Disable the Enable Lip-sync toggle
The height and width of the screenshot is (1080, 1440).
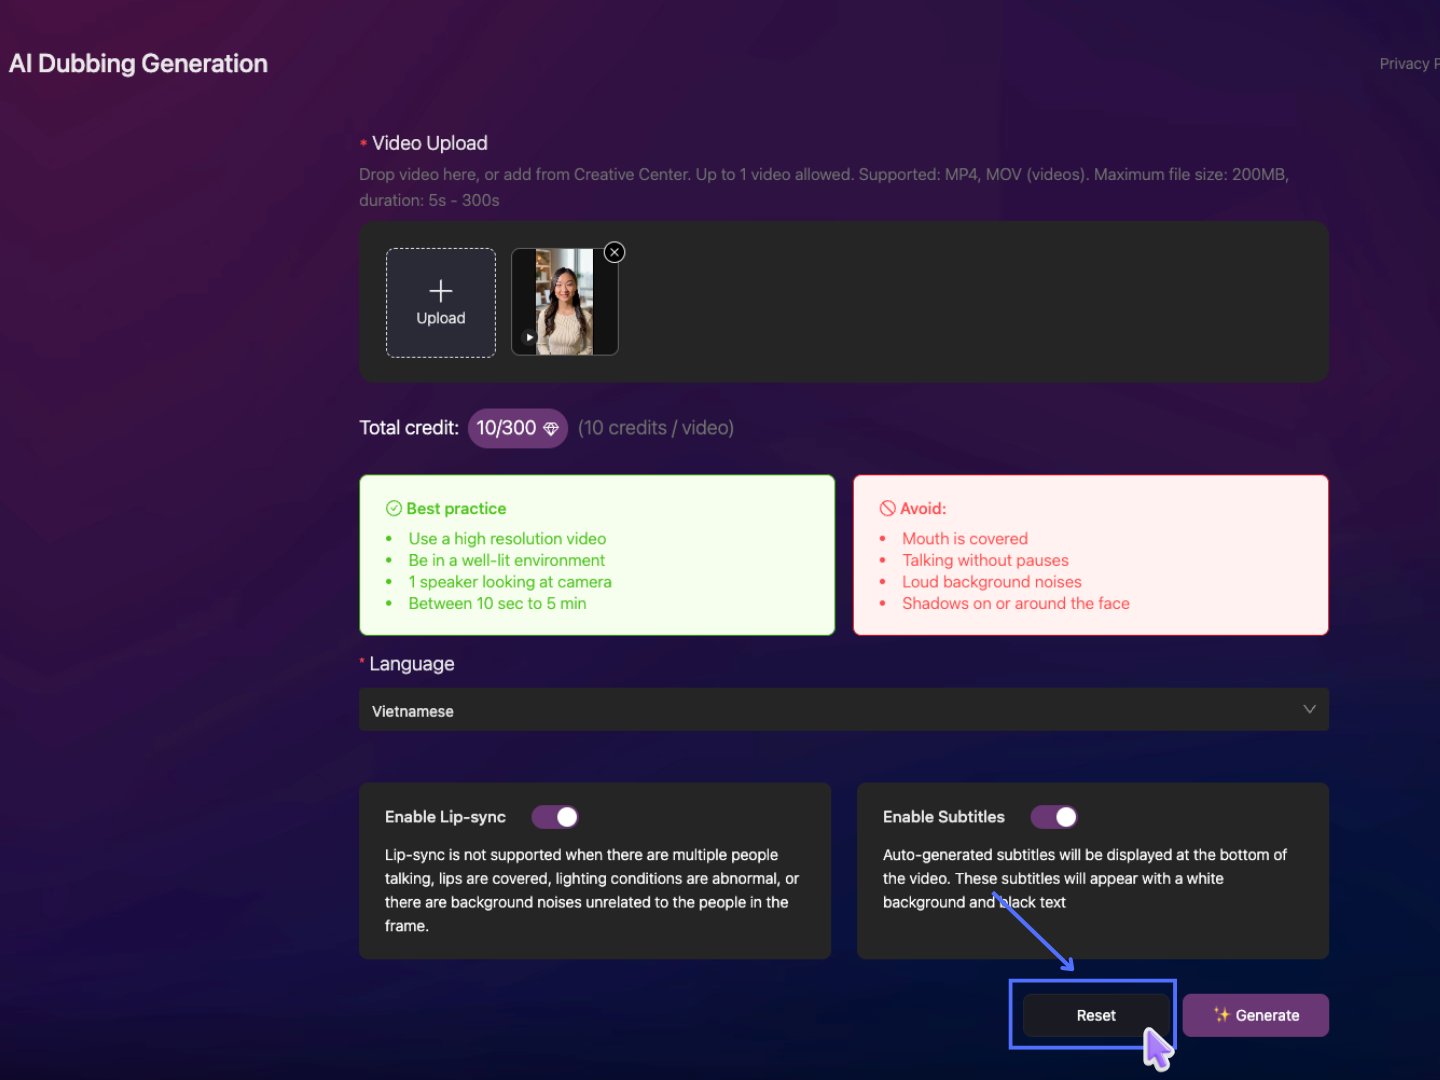click(555, 817)
